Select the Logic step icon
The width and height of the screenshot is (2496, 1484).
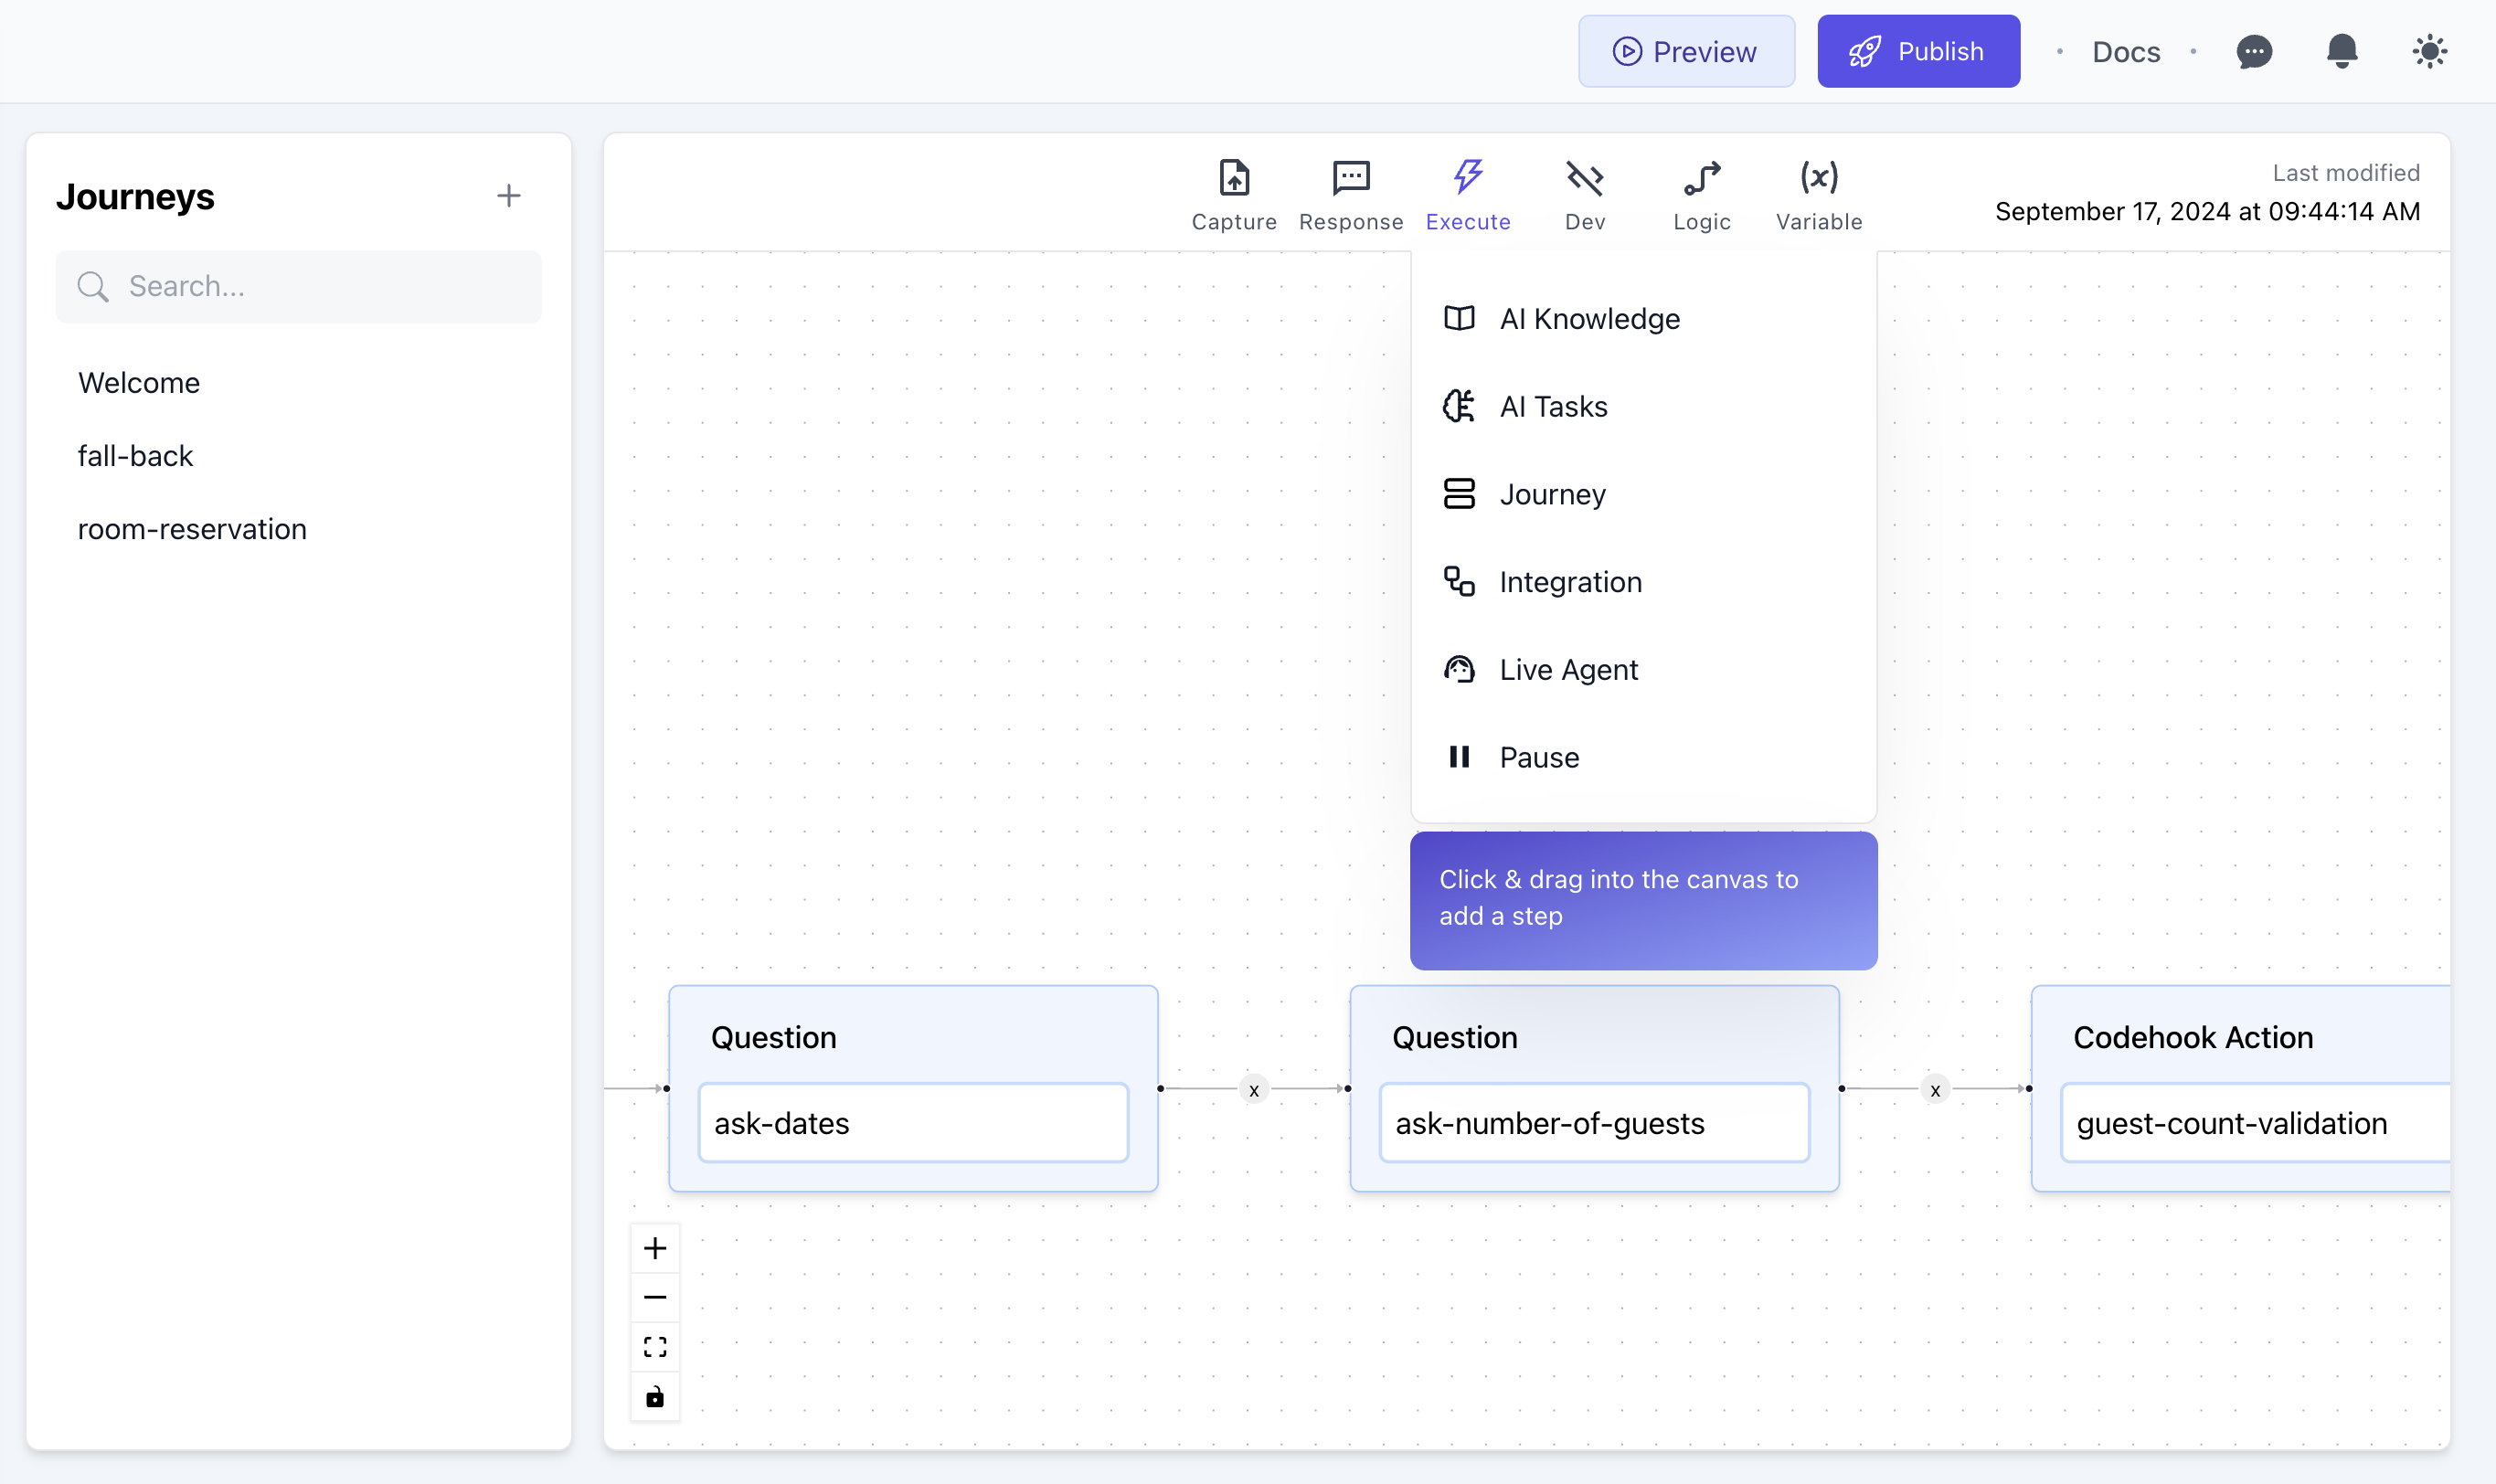(1702, 193)
